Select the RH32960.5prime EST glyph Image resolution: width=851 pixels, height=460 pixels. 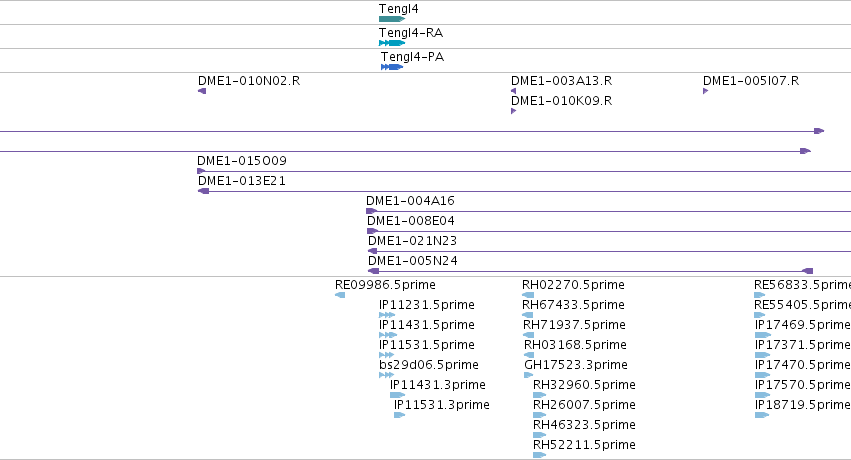pos(539,395)
